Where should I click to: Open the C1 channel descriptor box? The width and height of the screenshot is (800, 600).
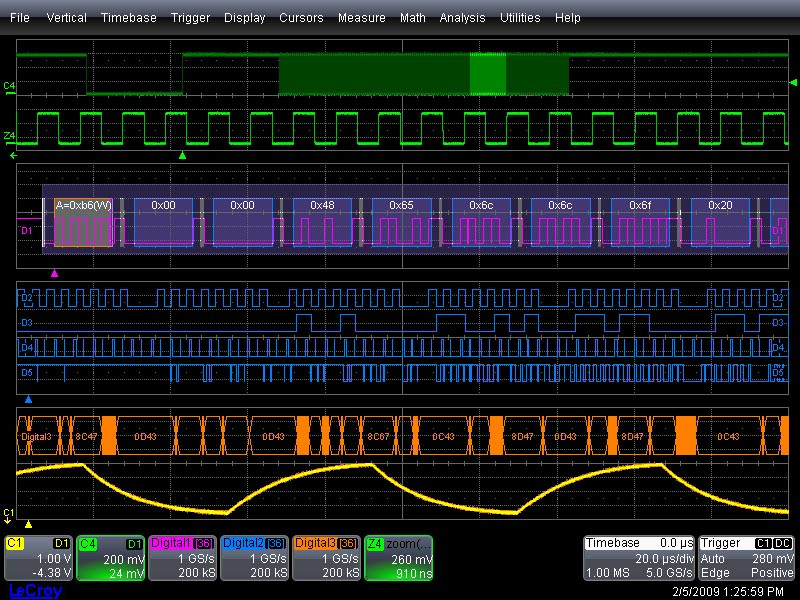point(38,557)
